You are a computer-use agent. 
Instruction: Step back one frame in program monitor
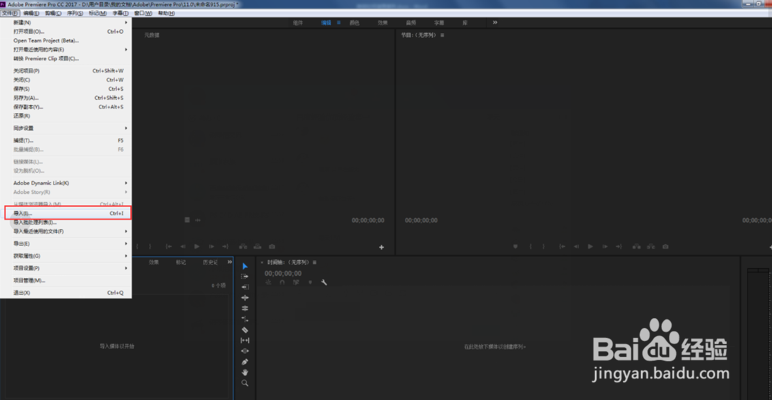[x=576, y=246]
